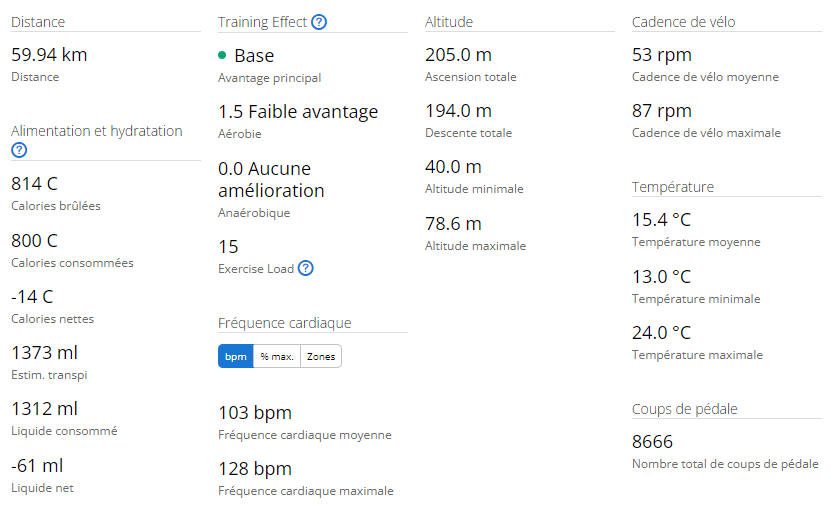This screenshot has height=511, width=831.
Task: Click the 205.0 m Ascension totale value
Action: point(458,55)
